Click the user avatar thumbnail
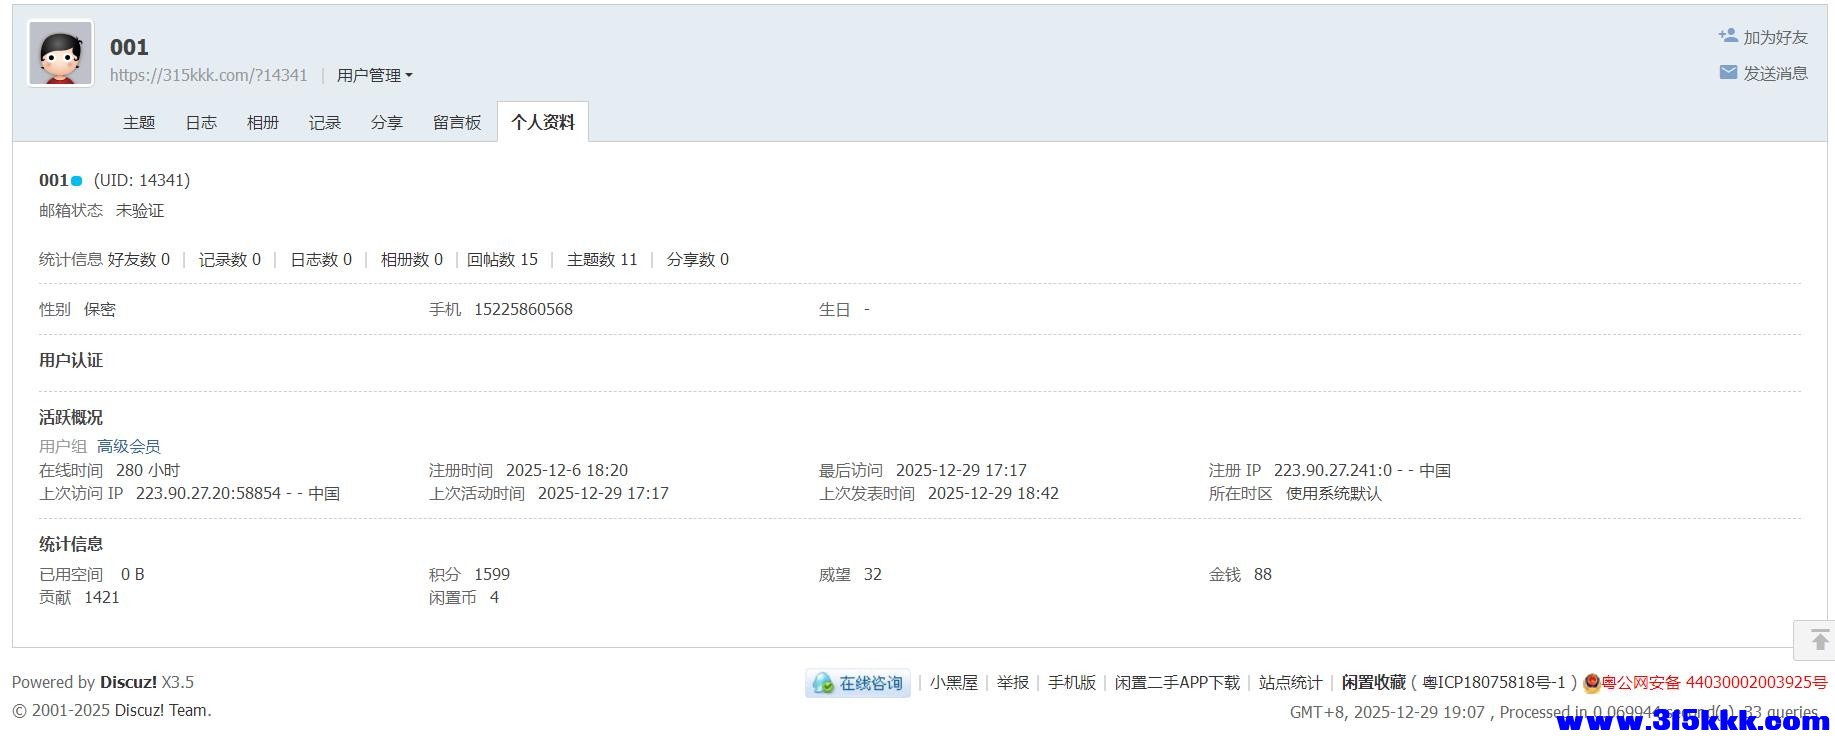The image size is (1835, 736). tap(61, 54)
